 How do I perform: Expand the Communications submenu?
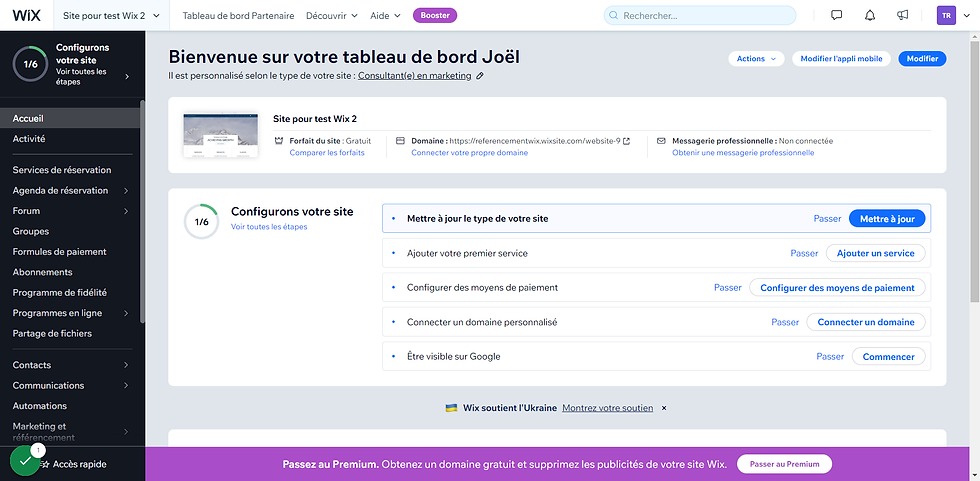pyautogui.click(x=126, y=385)
